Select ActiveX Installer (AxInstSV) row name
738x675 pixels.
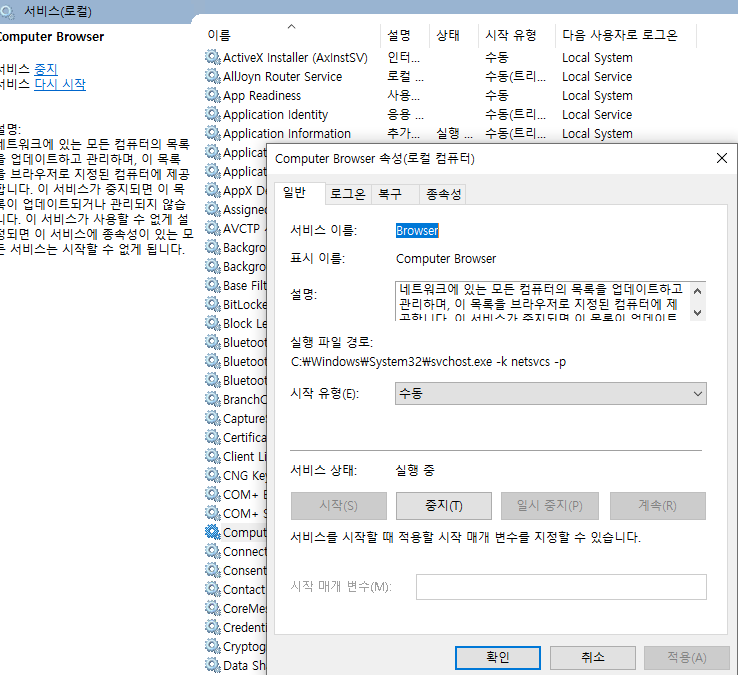295,57
